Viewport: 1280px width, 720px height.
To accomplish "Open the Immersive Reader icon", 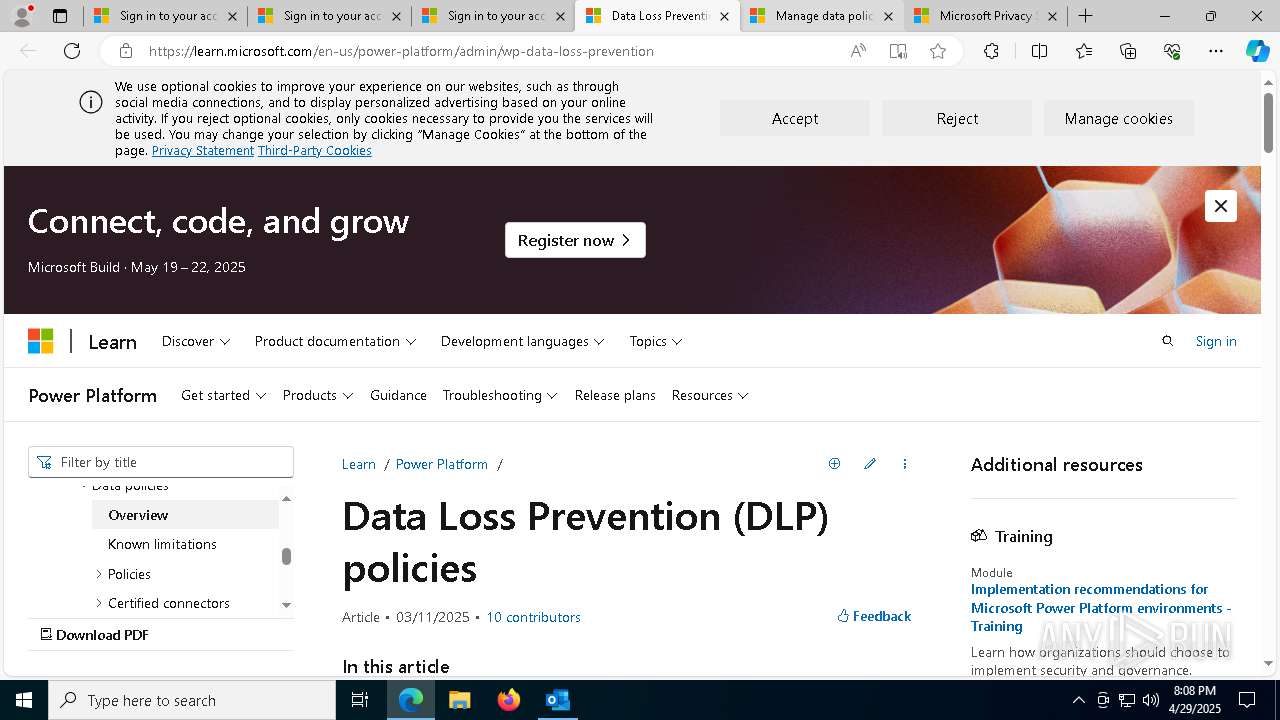I will click(898, 51).
